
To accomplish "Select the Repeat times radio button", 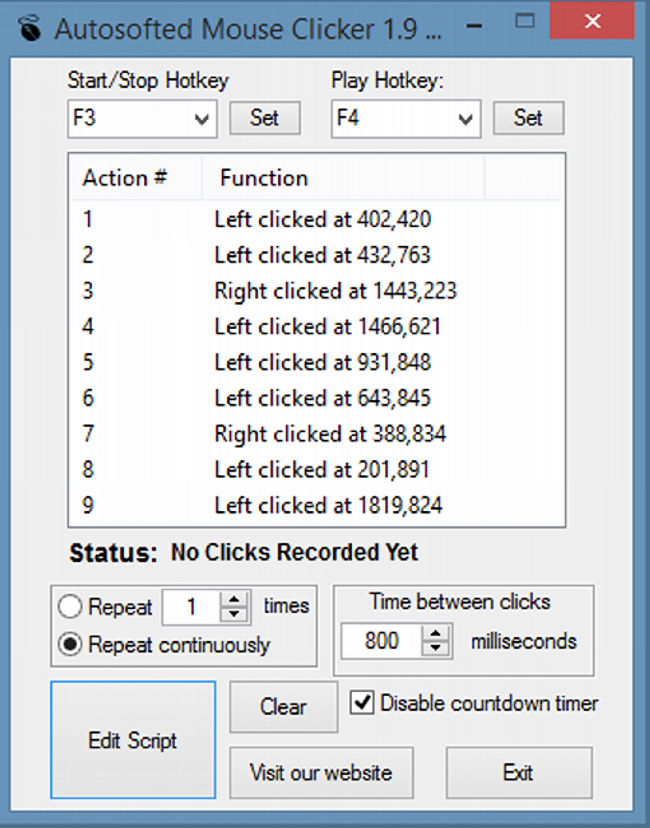I will click(70, 606).
